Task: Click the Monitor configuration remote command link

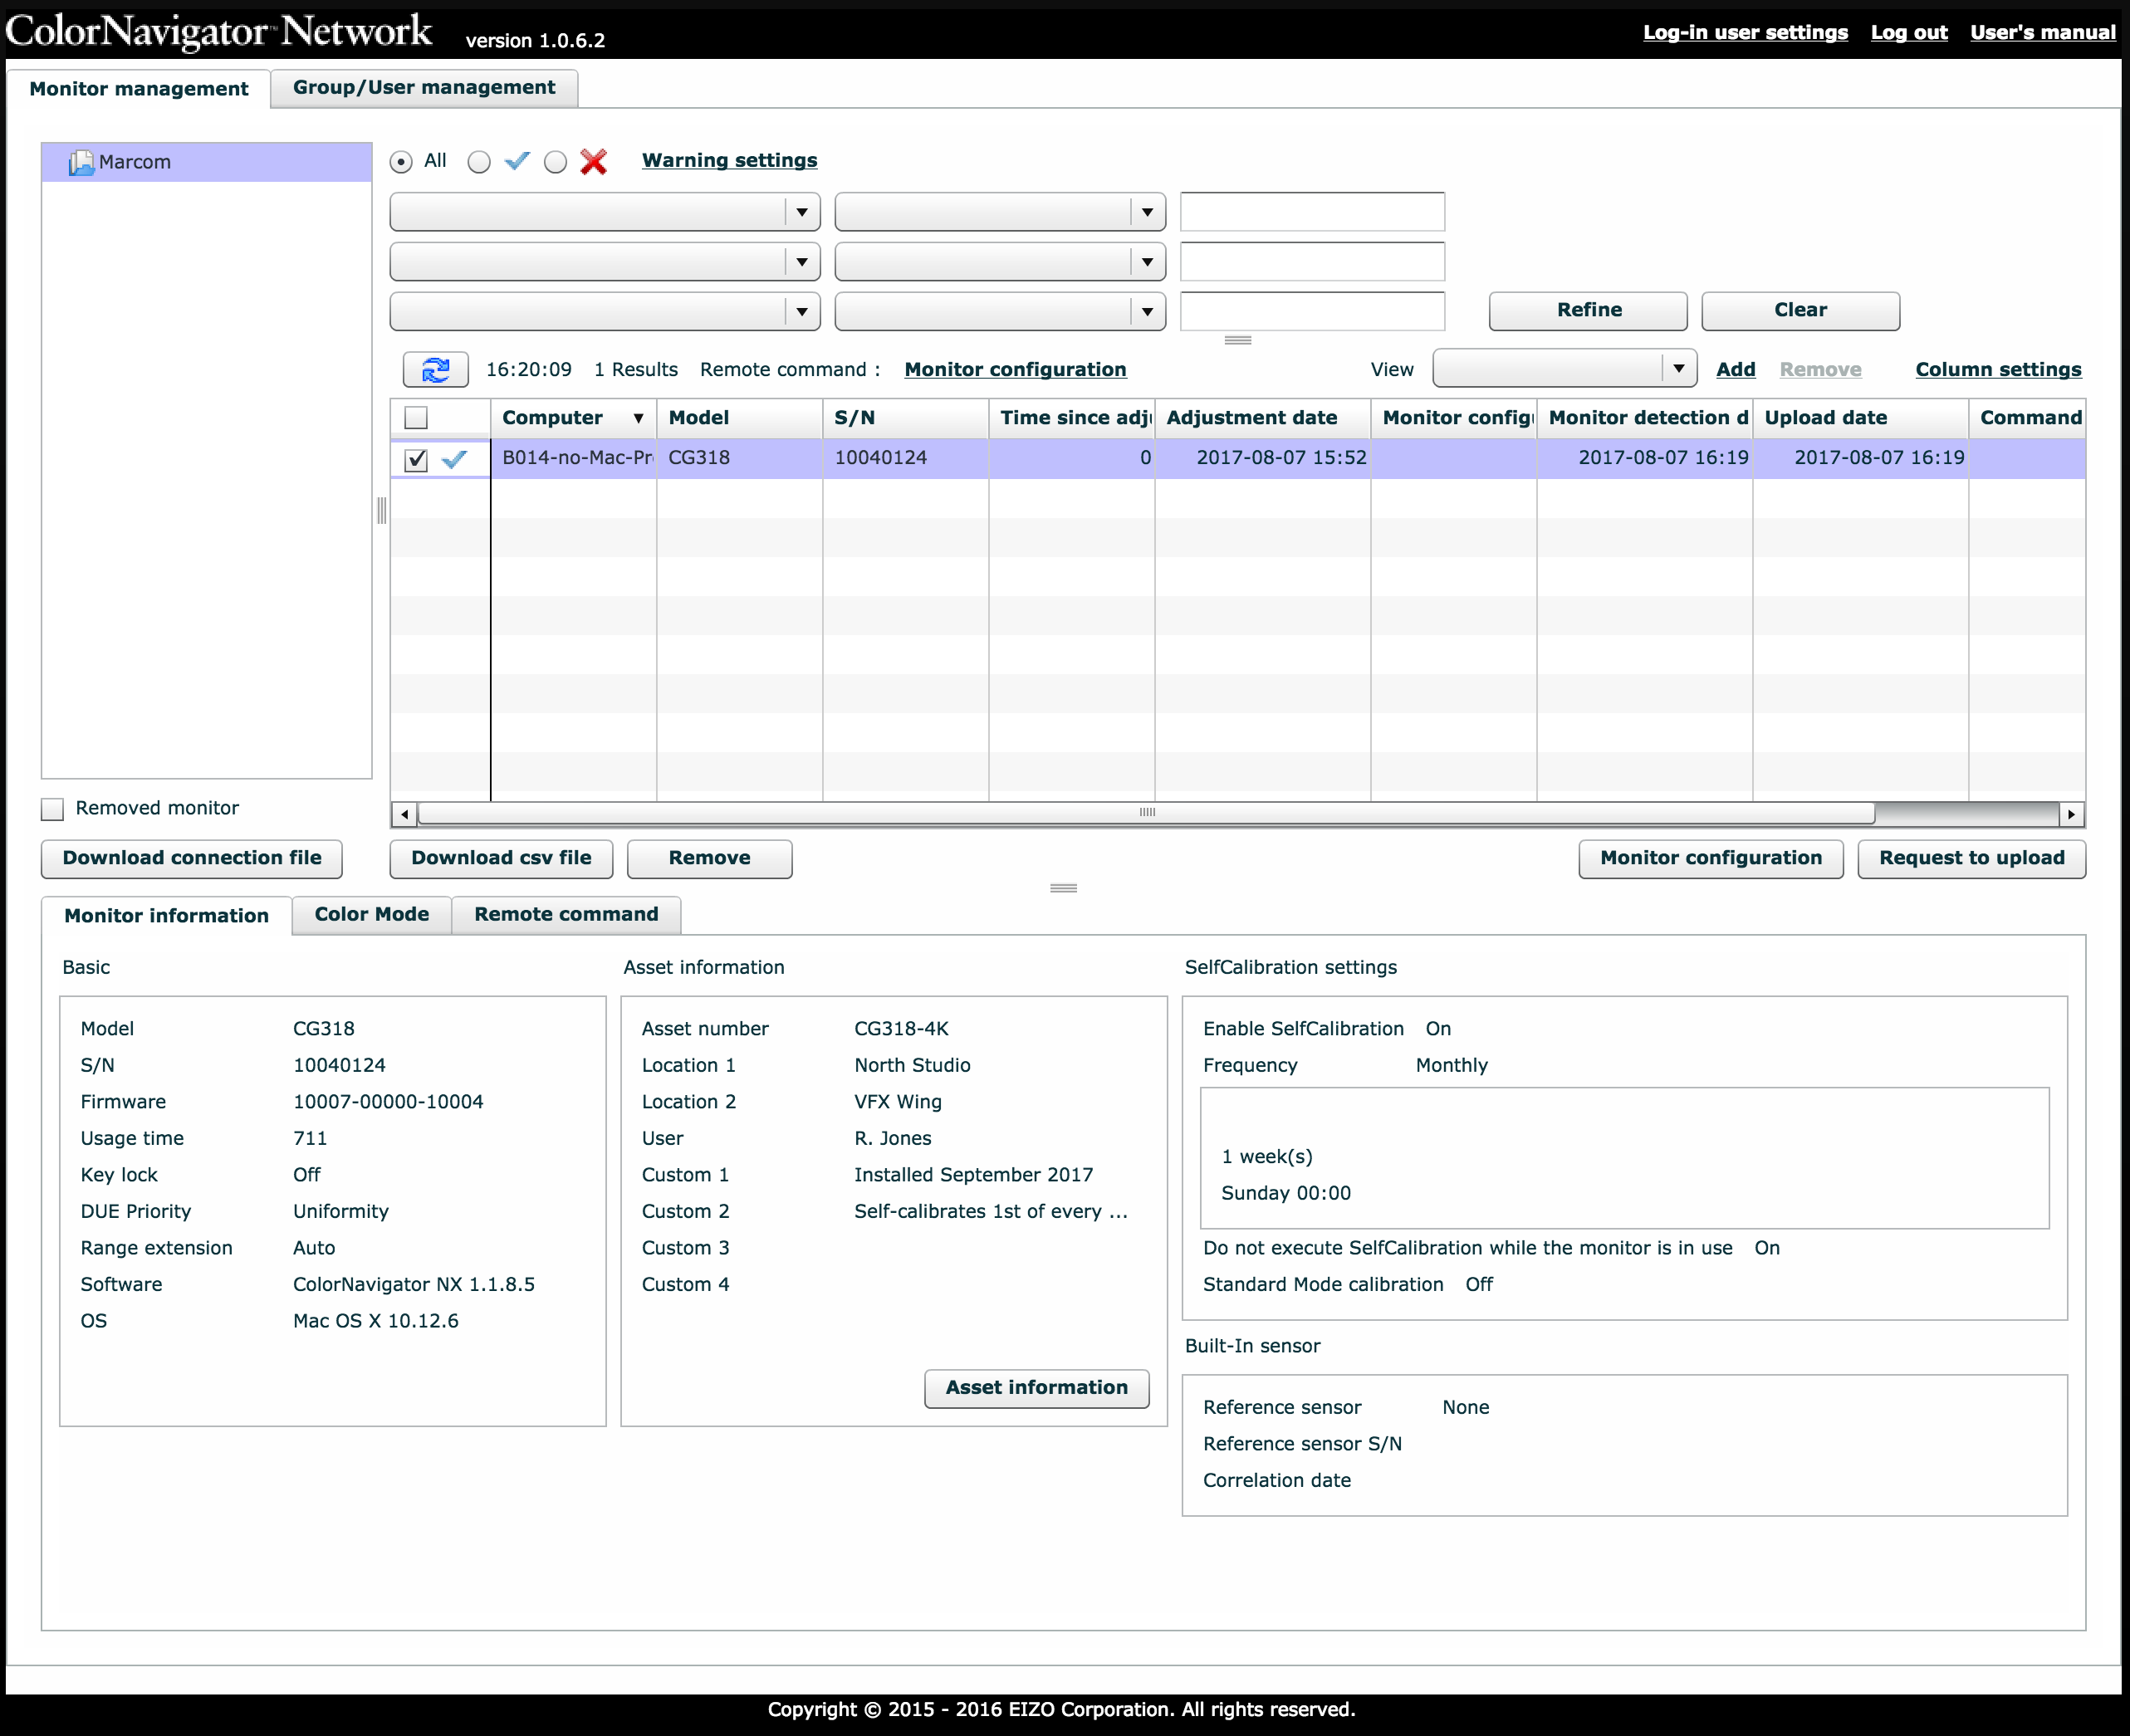Action: point(1015,369)
